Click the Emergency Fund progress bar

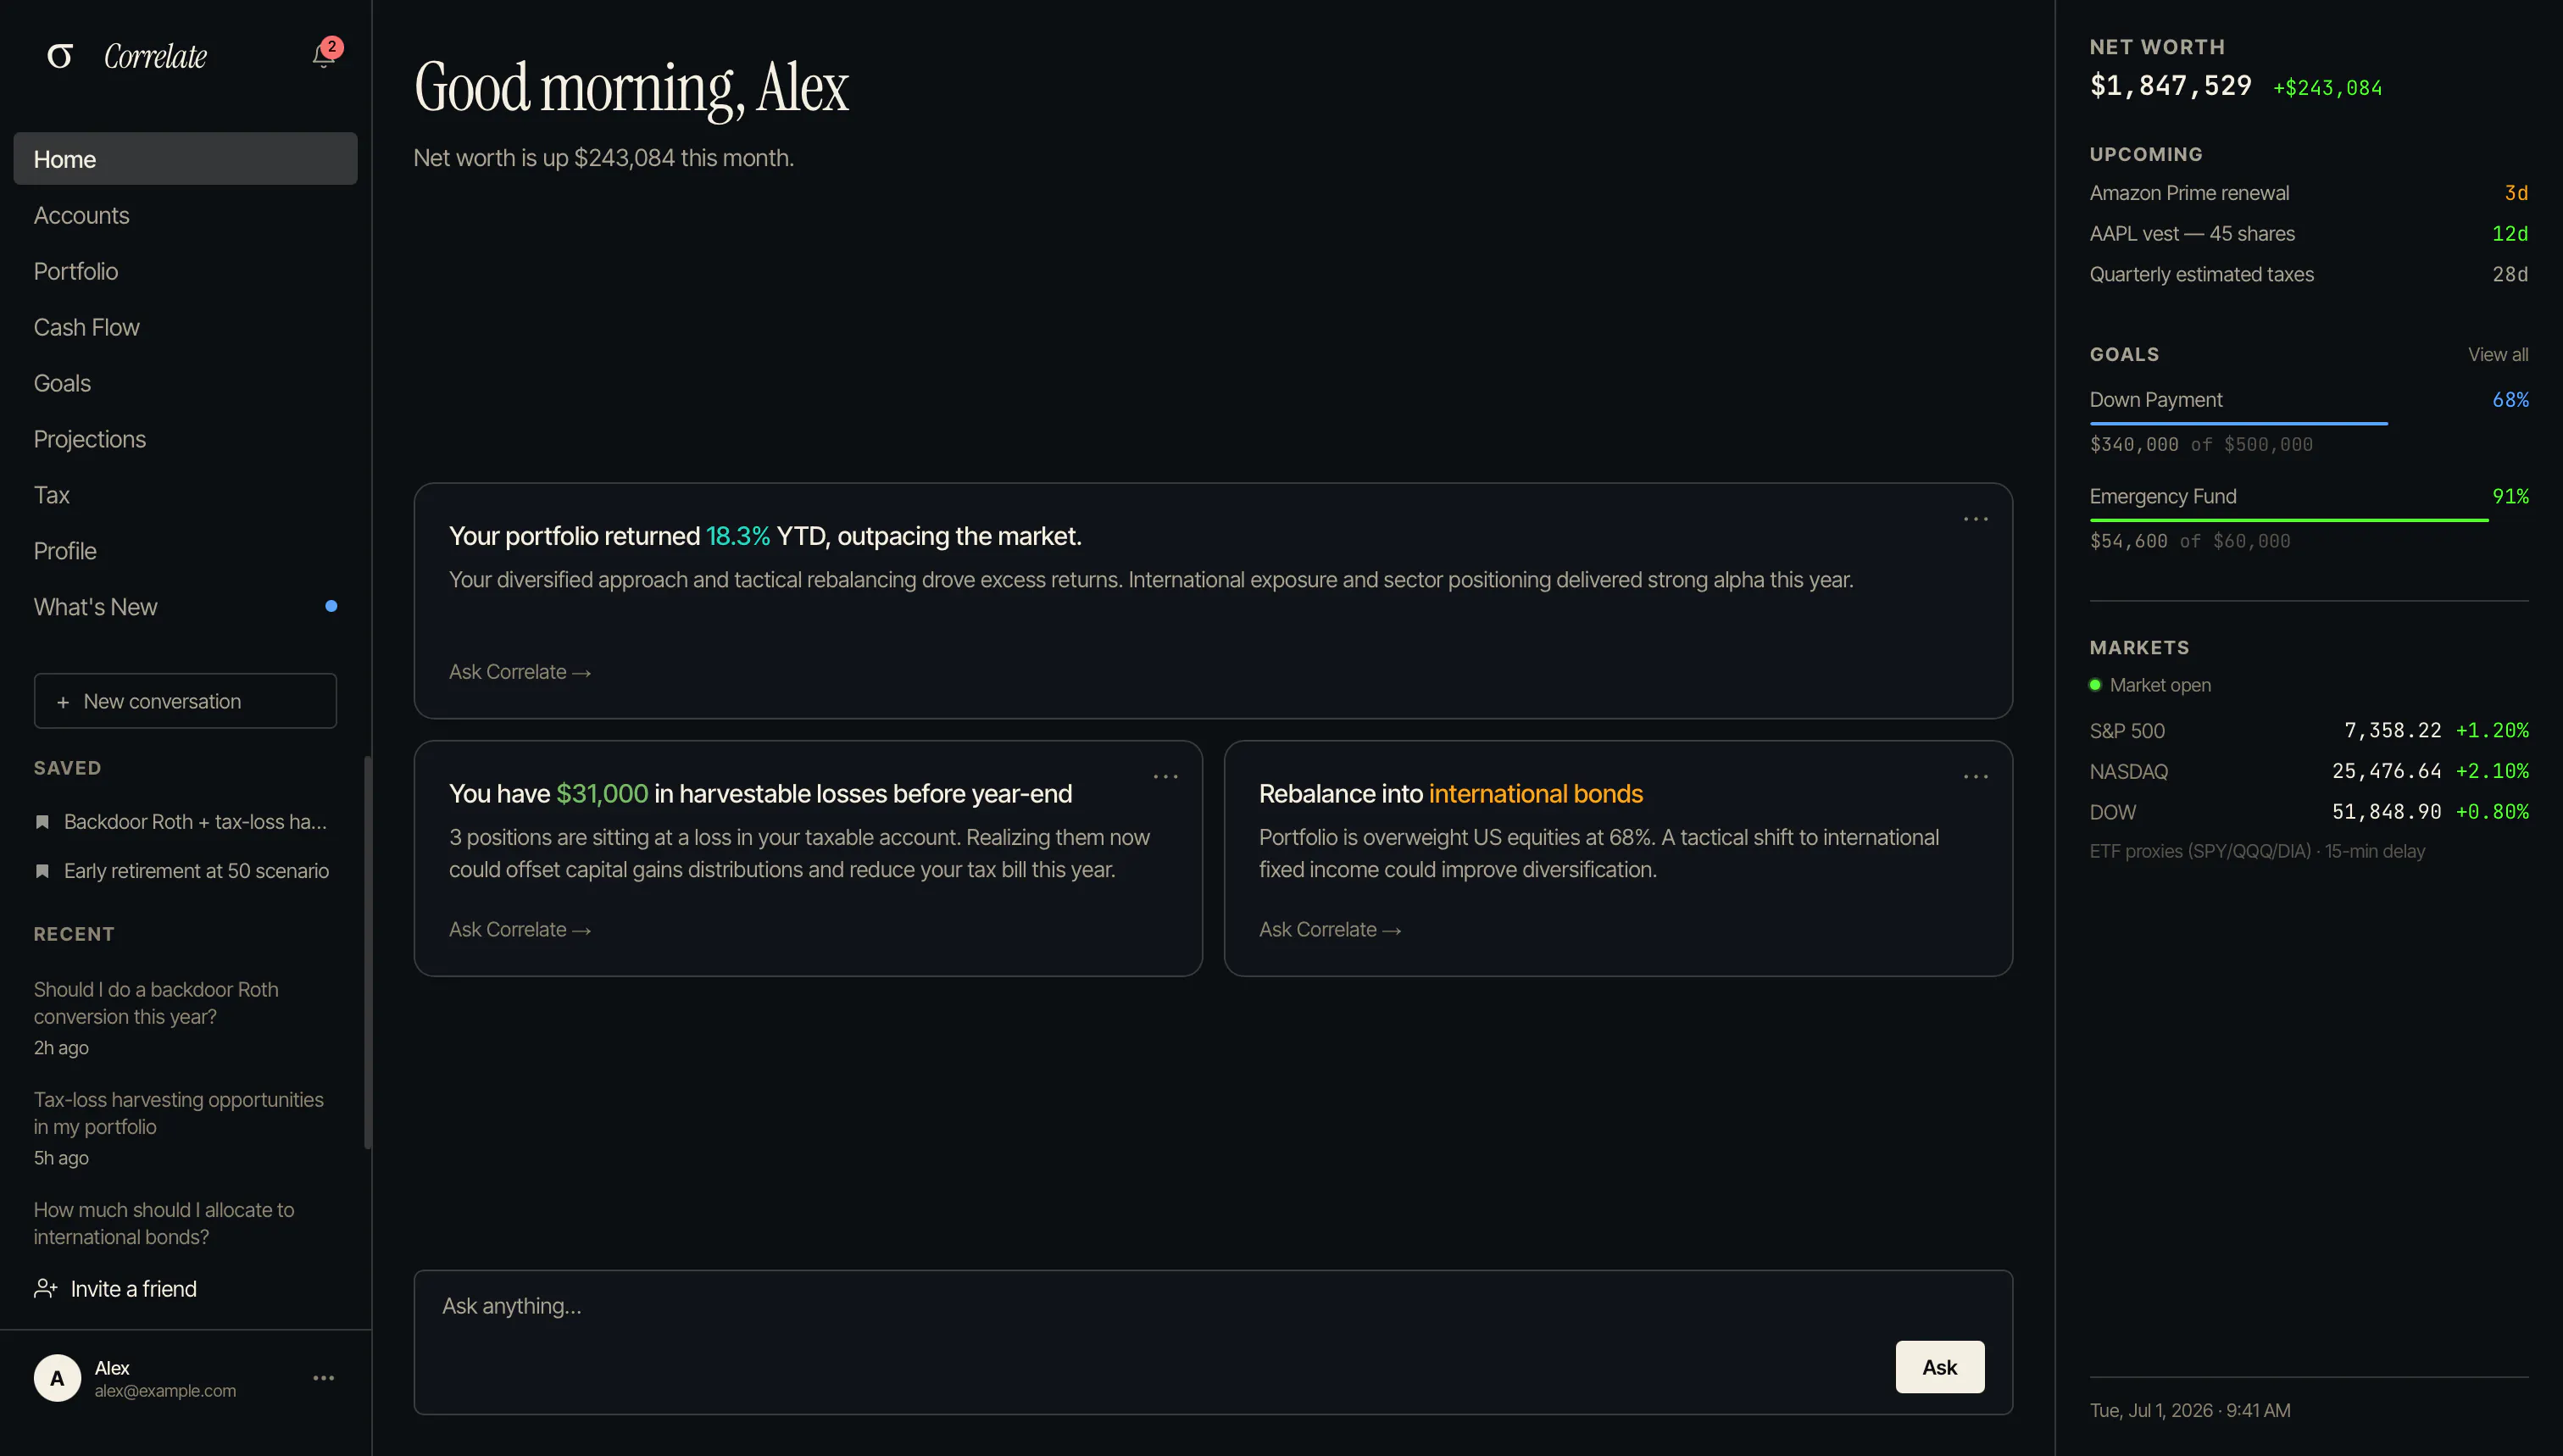pos(2309,520)
